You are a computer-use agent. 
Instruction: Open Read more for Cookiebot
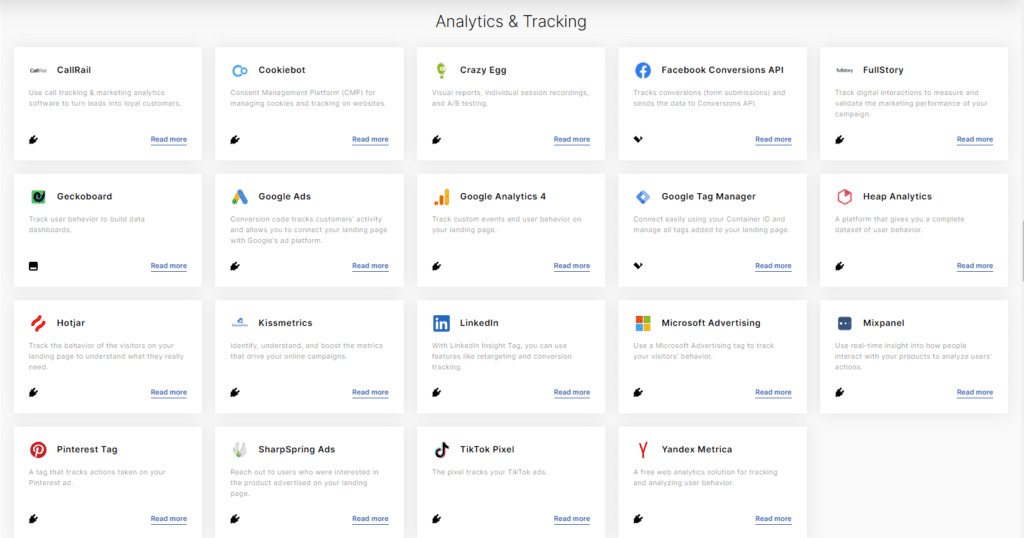[x=370, y=140]
